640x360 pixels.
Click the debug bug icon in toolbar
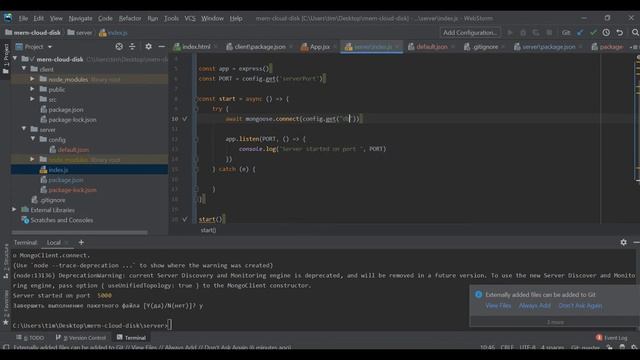click(x=523, y=33)
